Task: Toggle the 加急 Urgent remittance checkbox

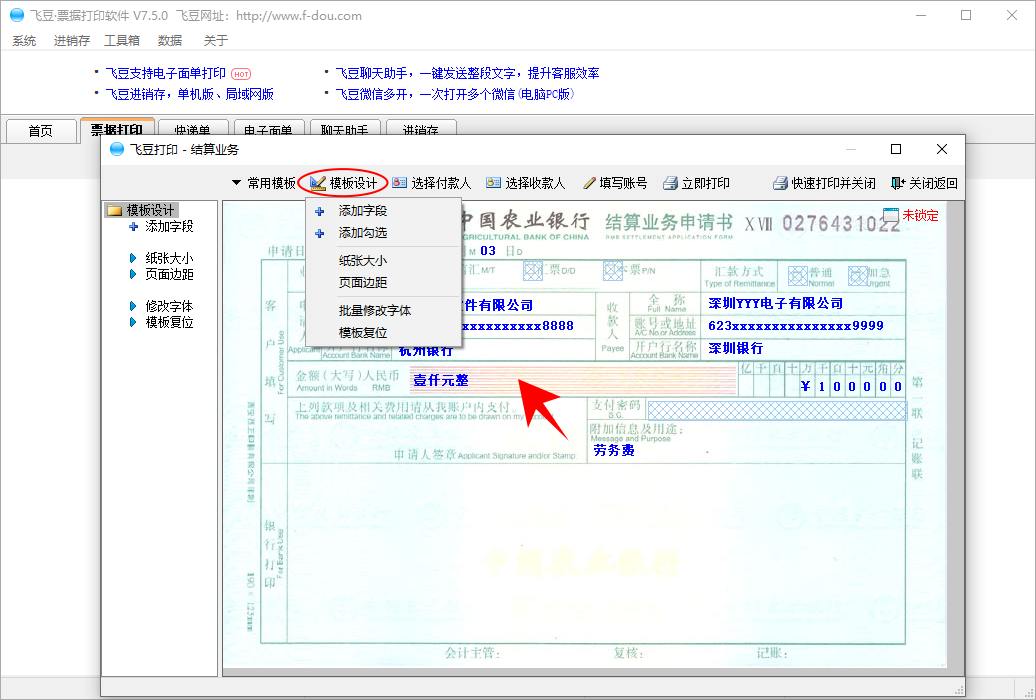Action: pos(858,276)
